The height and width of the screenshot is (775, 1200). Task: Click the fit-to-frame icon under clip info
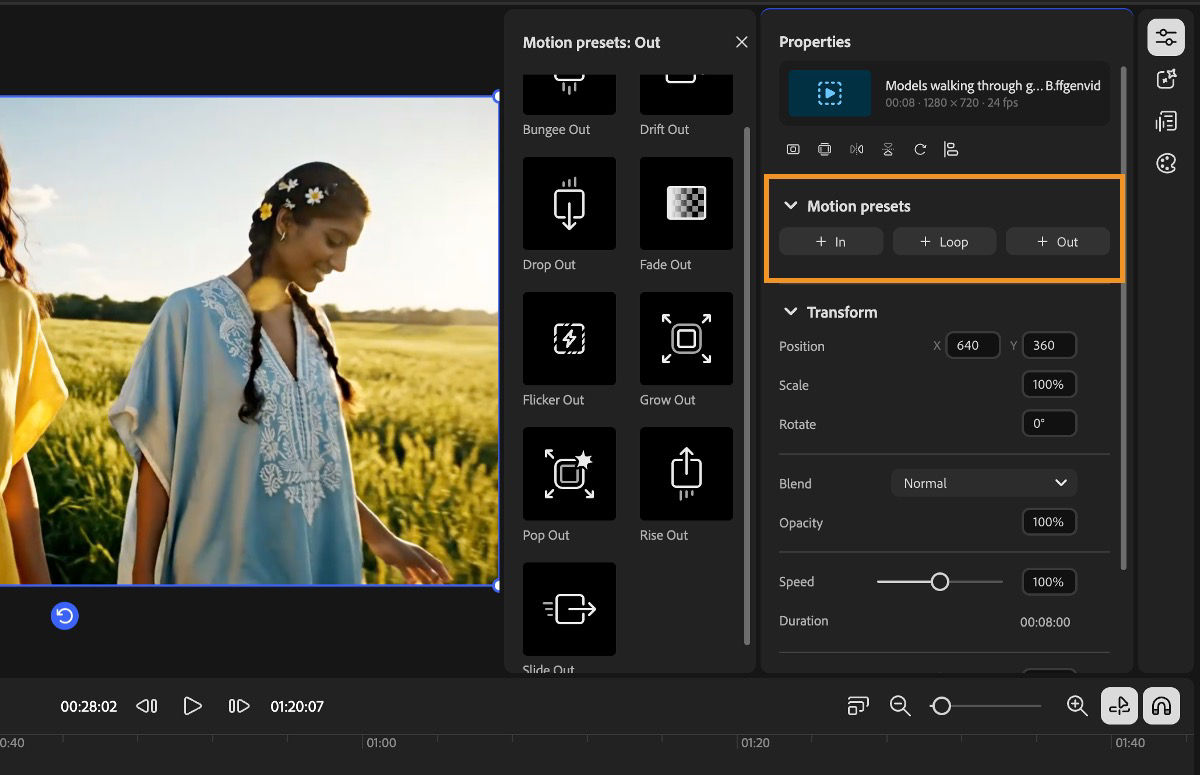(x=793, y=149)
